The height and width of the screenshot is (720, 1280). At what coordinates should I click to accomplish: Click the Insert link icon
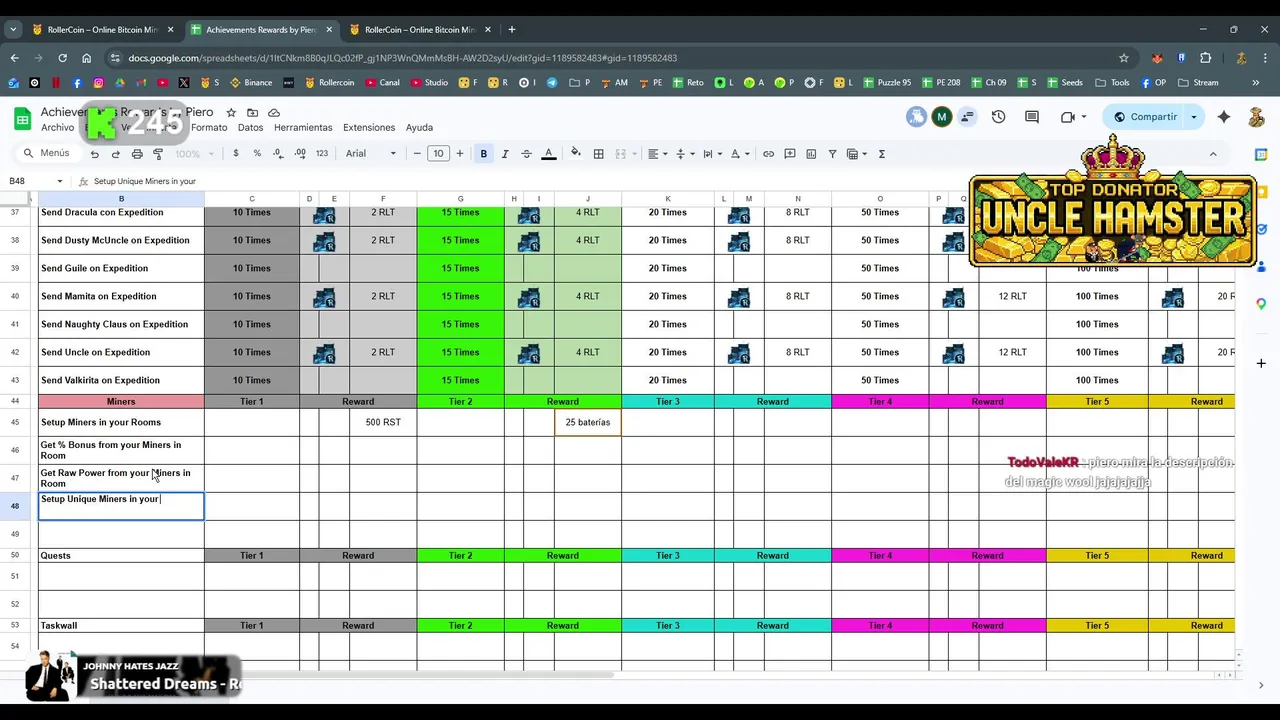[768, 154]
